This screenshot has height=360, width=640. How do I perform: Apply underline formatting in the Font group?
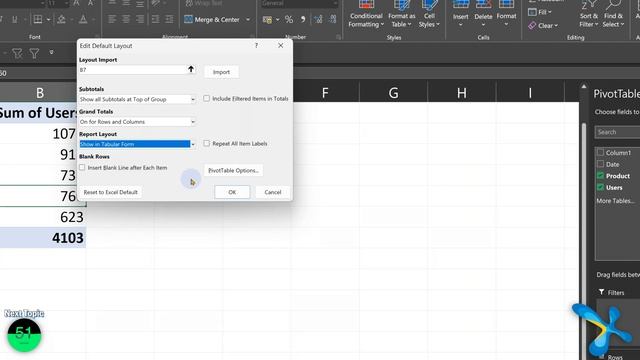[15, 20]
